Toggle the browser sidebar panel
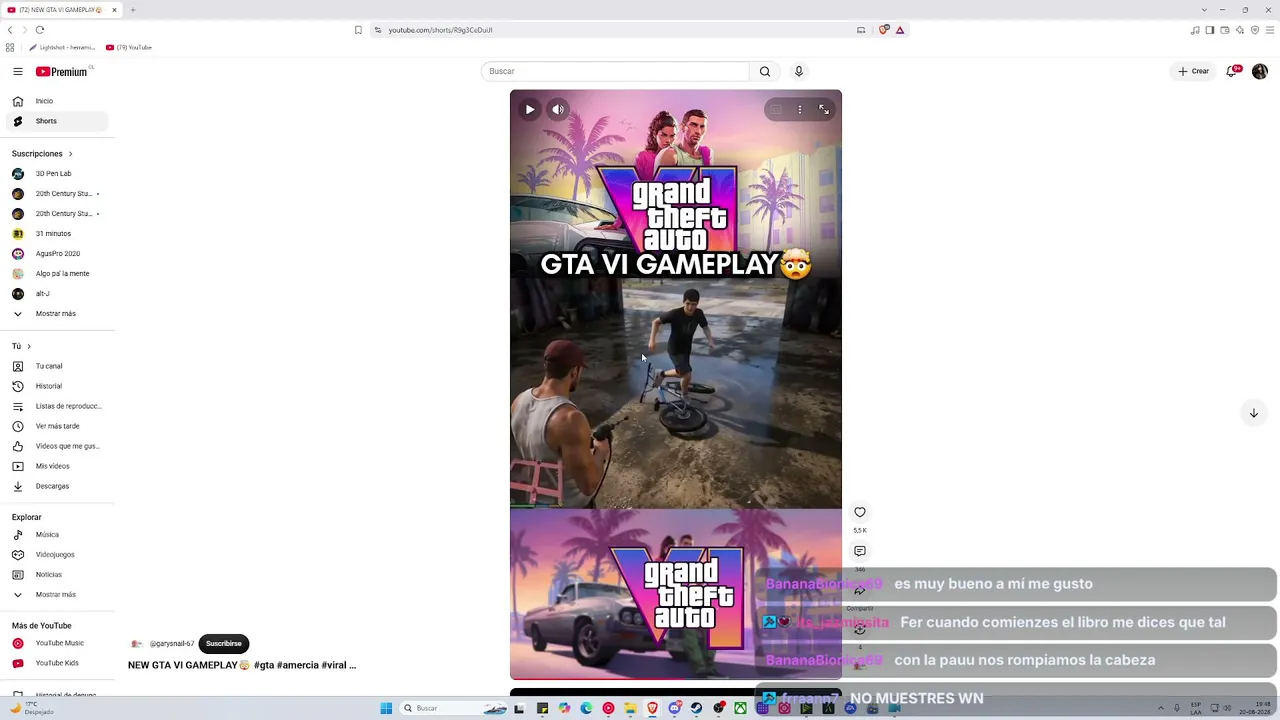This screenshot has width=1280, height=720. 1209,30
